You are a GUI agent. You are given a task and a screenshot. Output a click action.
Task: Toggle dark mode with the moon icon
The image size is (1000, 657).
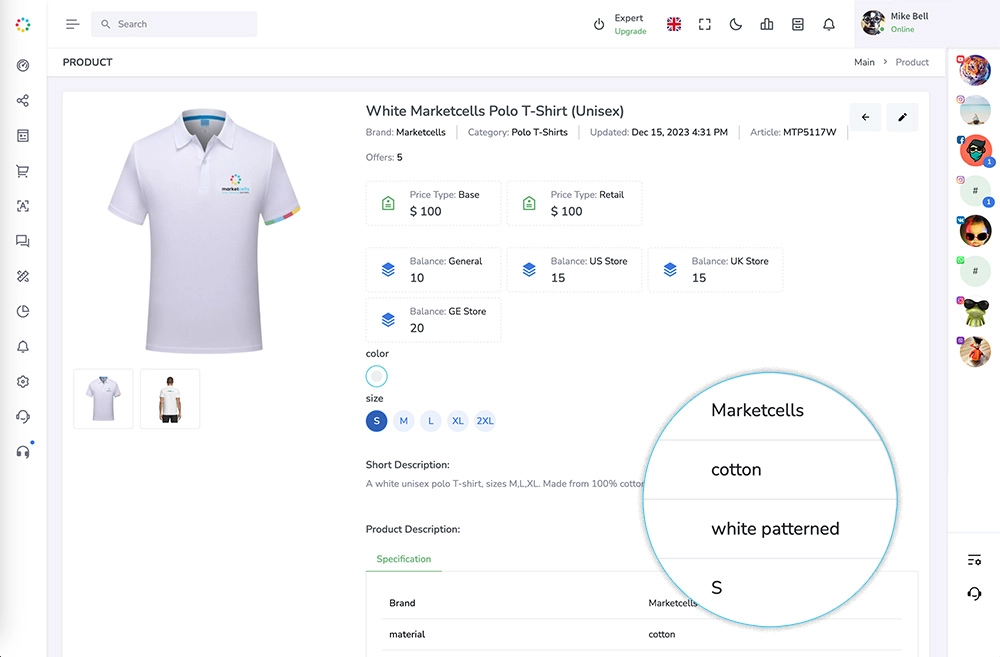tap(736, 25)
